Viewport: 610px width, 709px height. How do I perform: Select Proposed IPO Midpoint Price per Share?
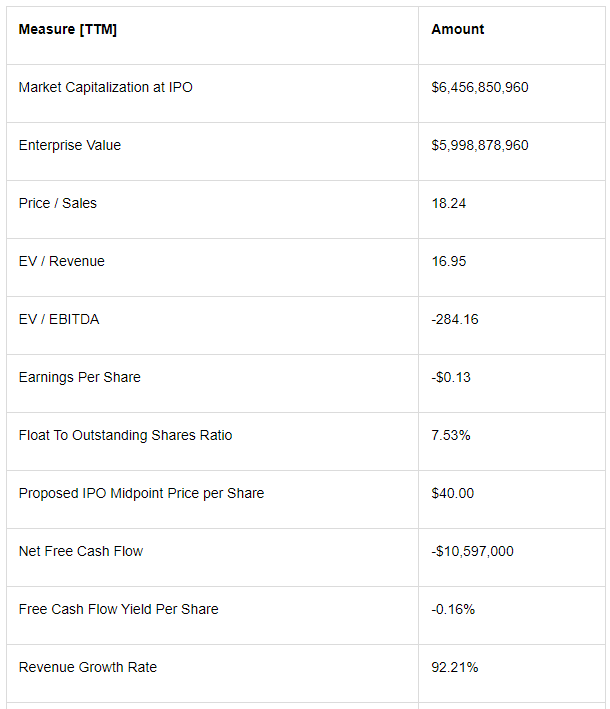[x=141, y=493]
